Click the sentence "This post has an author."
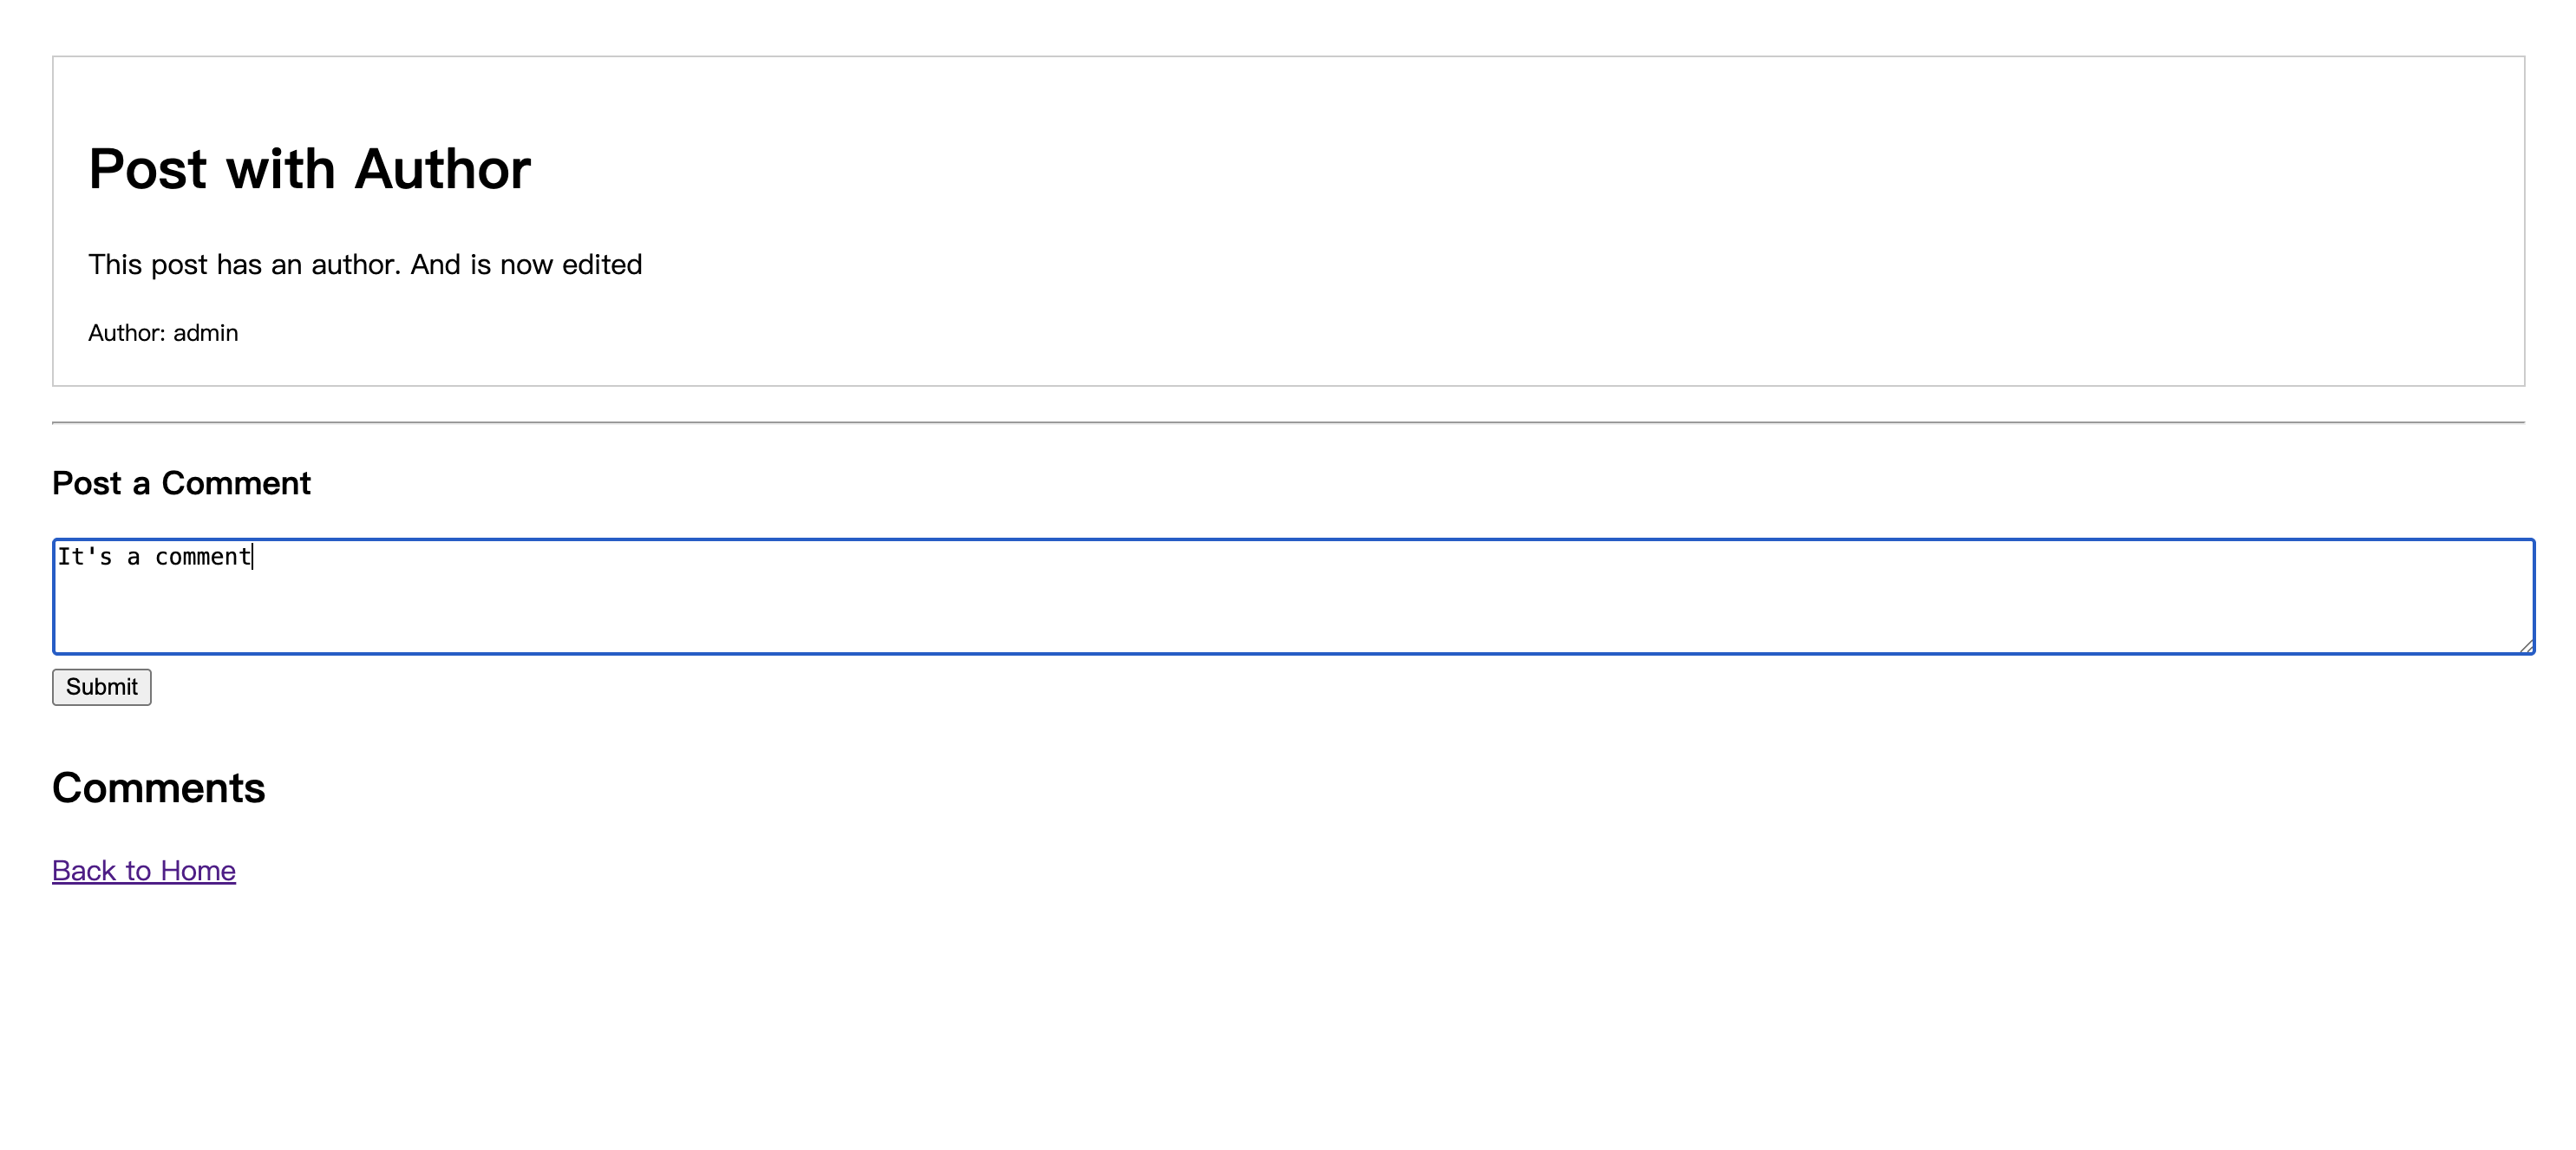2576x1150 pixels. (x=244, y=265)
